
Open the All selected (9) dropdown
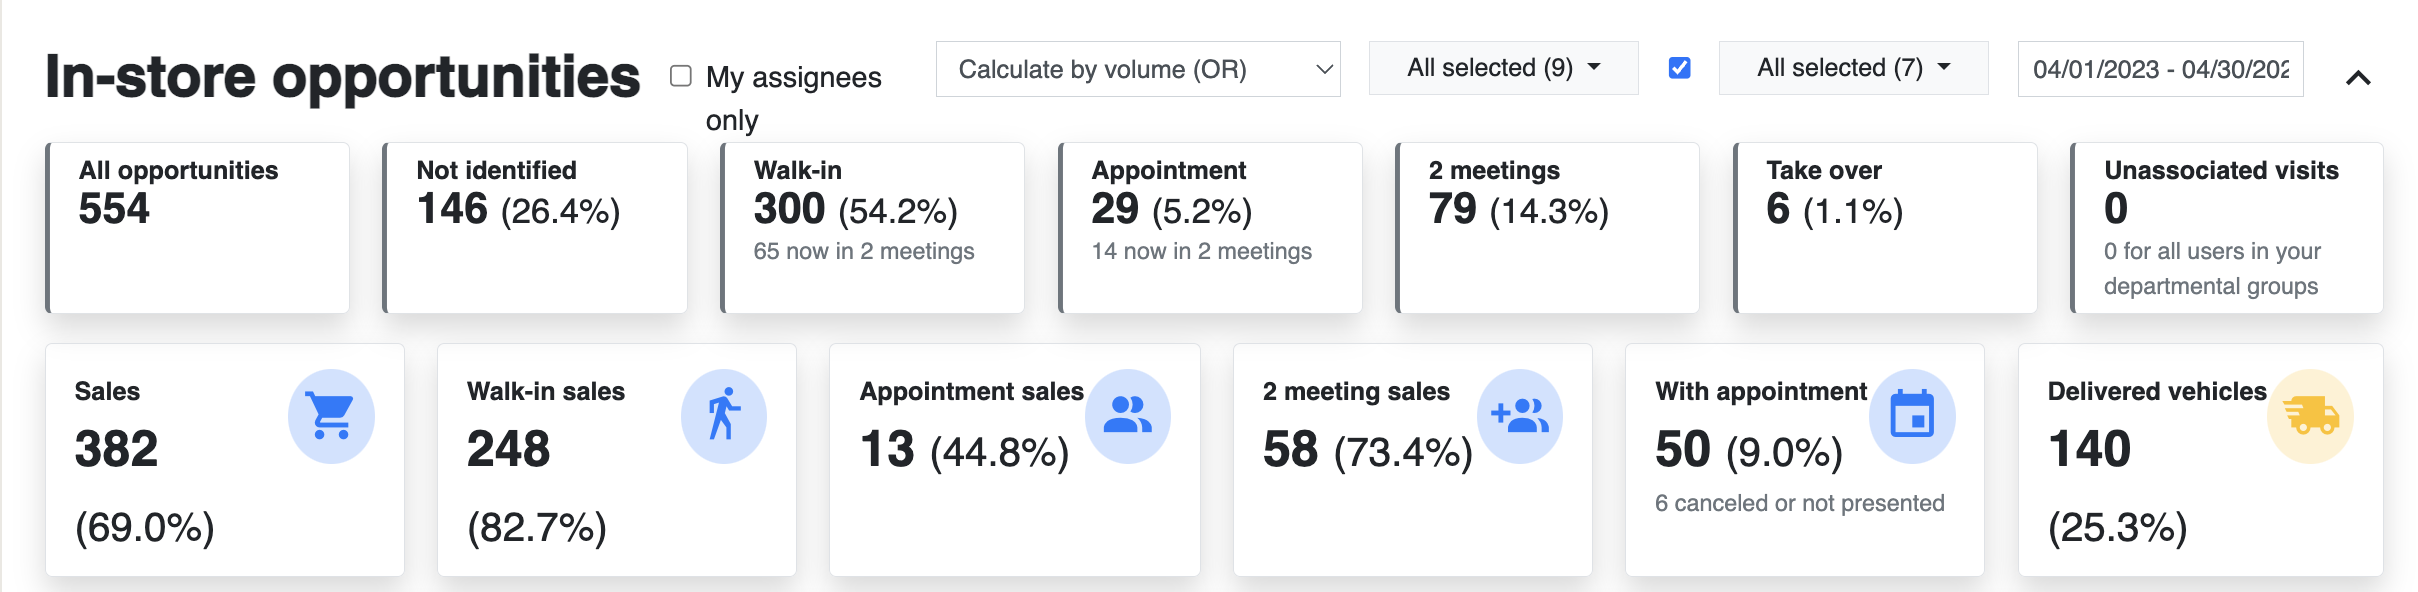click(x=1503, y=68)
